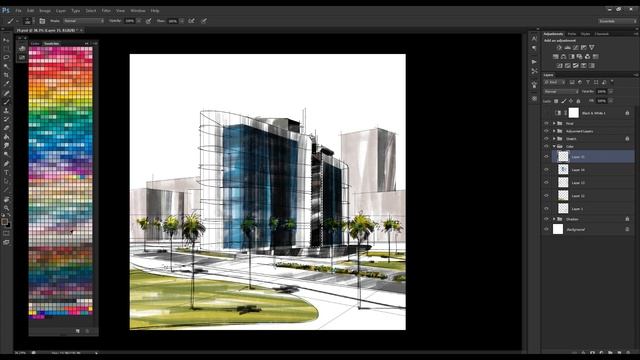Select the Lasso tool
This screenshot has height=360, width=640.
pyautogui.click(x=6, y=57)
